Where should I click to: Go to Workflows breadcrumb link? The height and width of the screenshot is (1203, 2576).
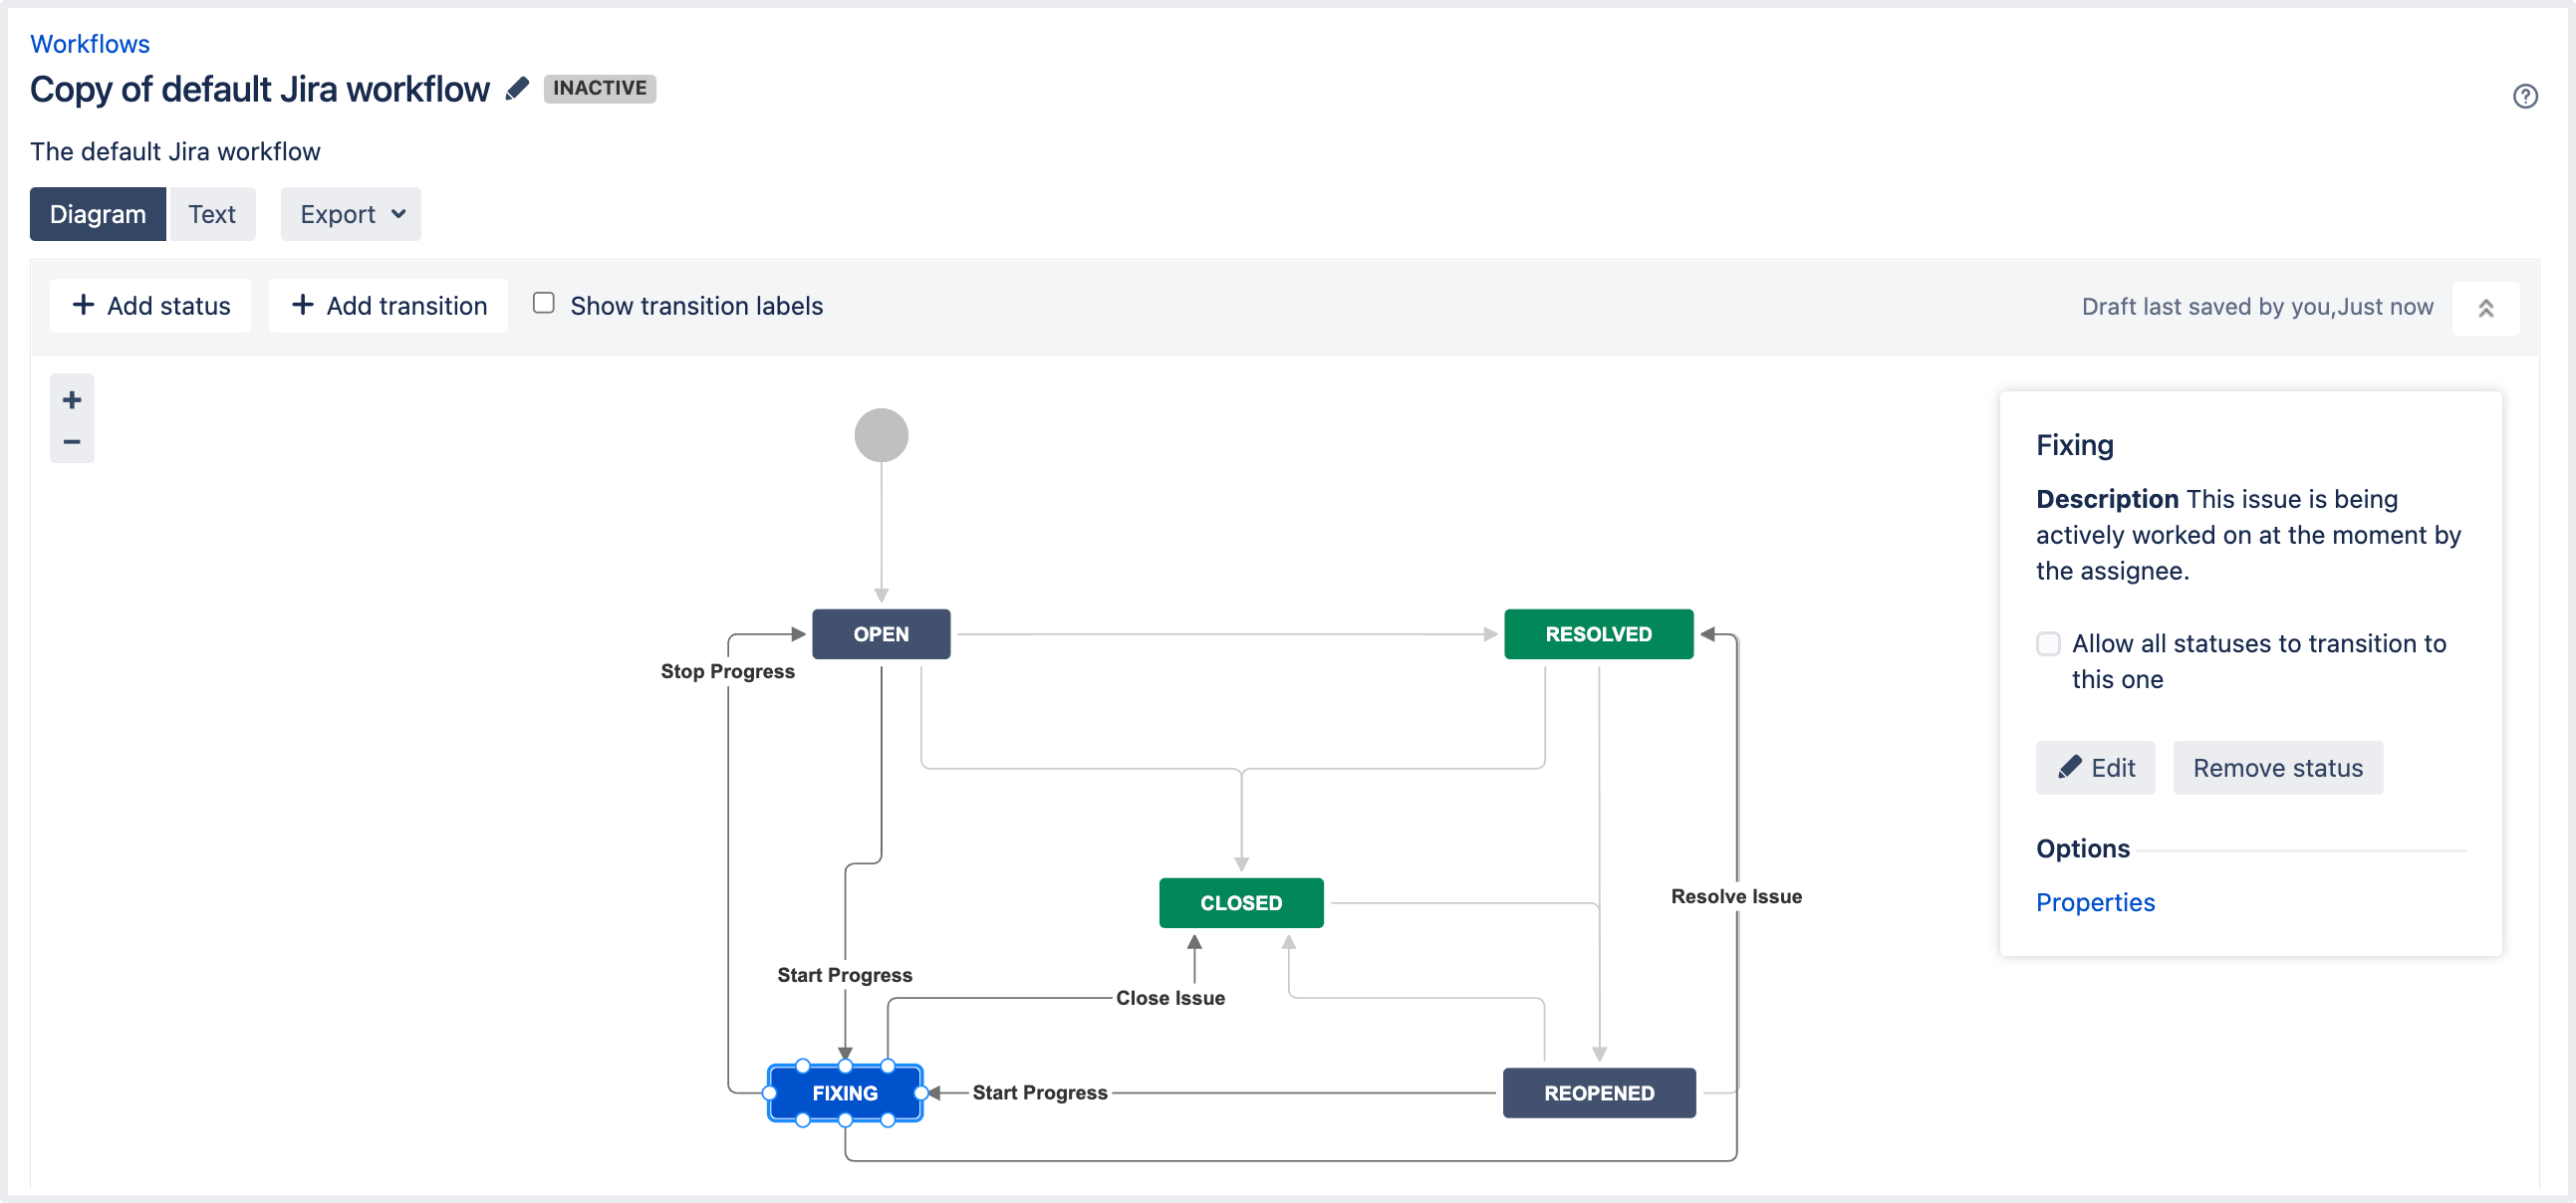point(90,44)
